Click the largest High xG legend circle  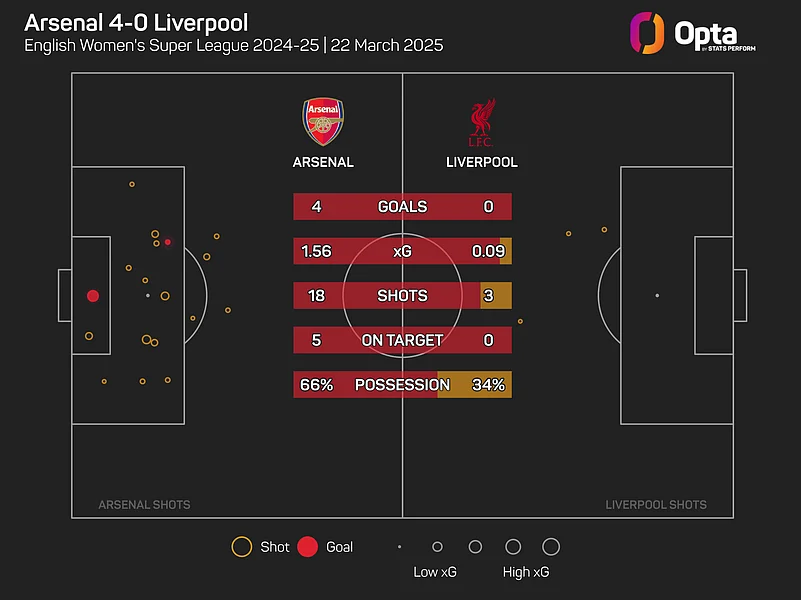point(550,547)
